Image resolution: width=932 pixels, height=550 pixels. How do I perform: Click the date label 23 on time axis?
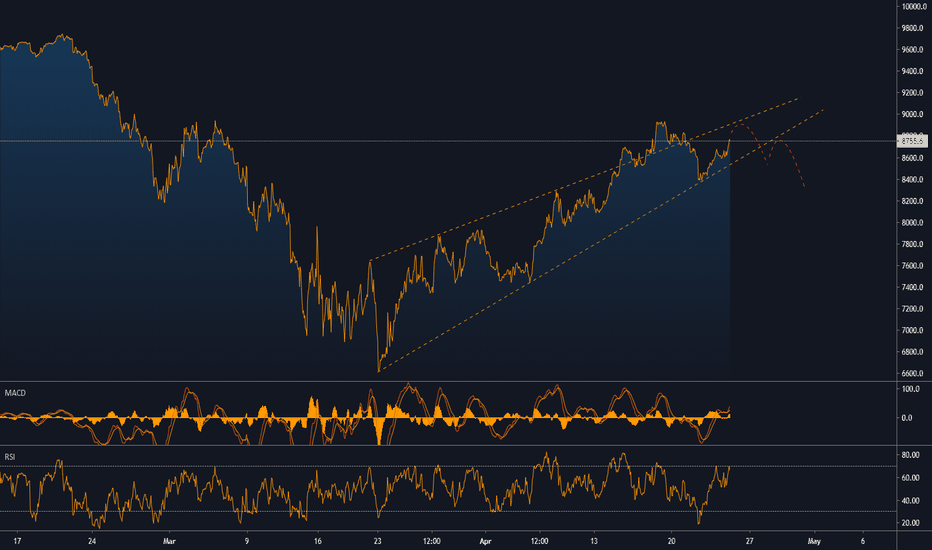point(377,541)
